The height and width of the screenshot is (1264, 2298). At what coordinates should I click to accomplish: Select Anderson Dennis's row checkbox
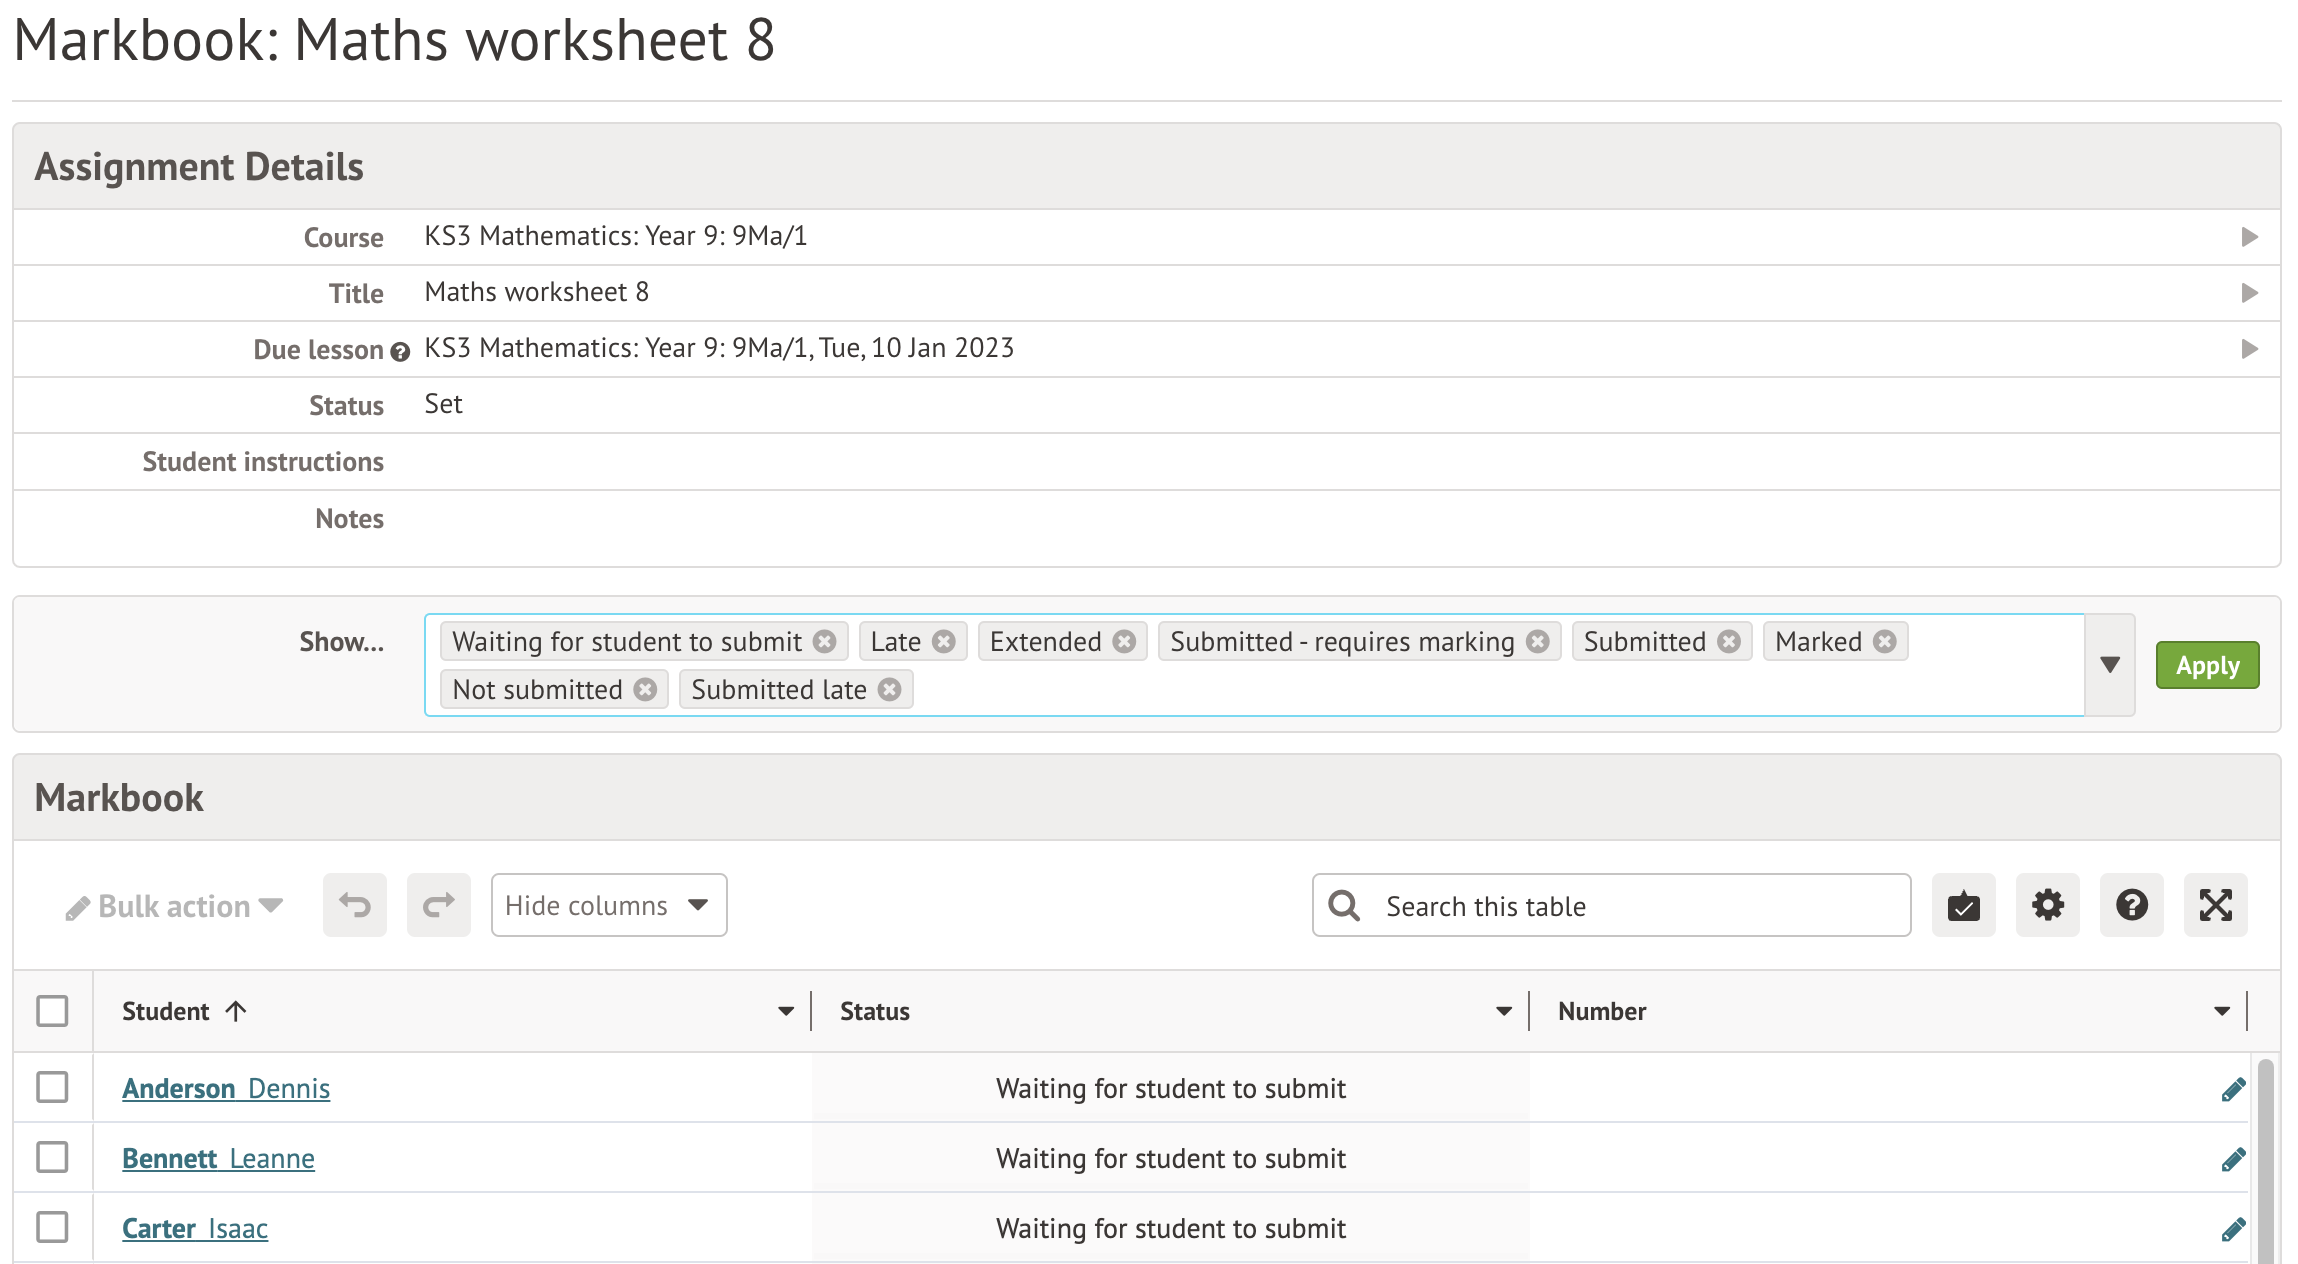(52, 1087)
